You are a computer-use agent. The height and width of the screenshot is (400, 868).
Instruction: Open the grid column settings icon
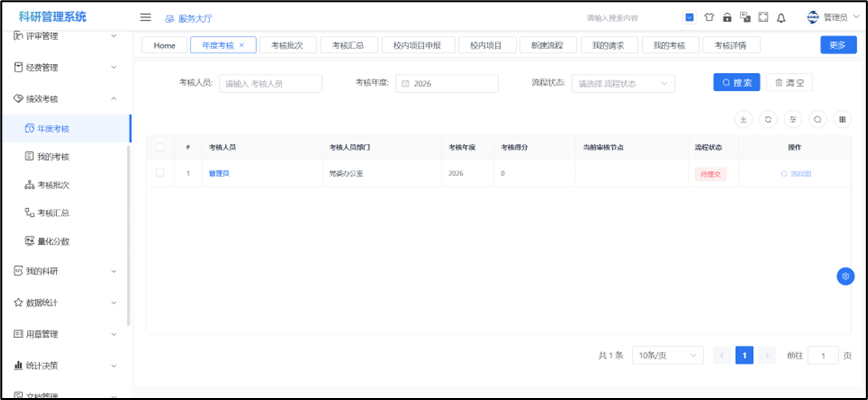pos(842,119)
